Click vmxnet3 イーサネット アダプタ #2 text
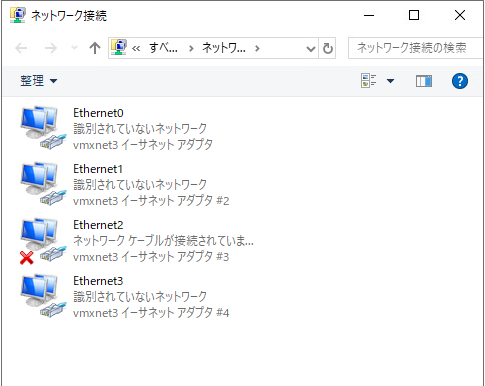485x386 pixels. (151, 201)
